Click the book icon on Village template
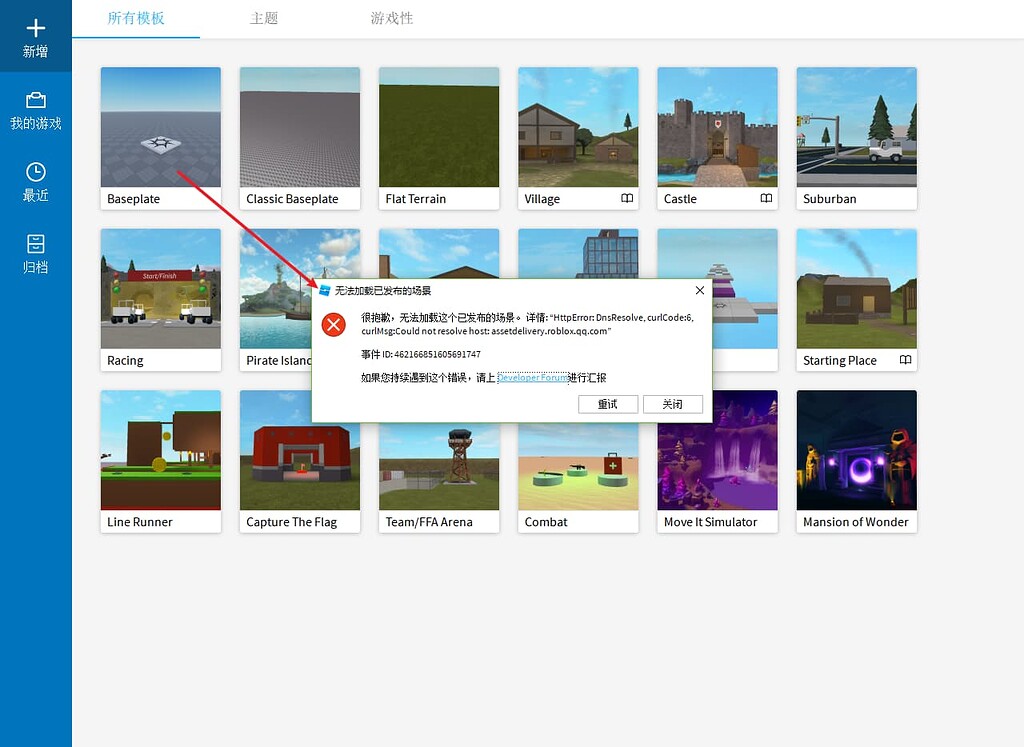This screenshot has height=747, width=1024. (x=627, y=199)
